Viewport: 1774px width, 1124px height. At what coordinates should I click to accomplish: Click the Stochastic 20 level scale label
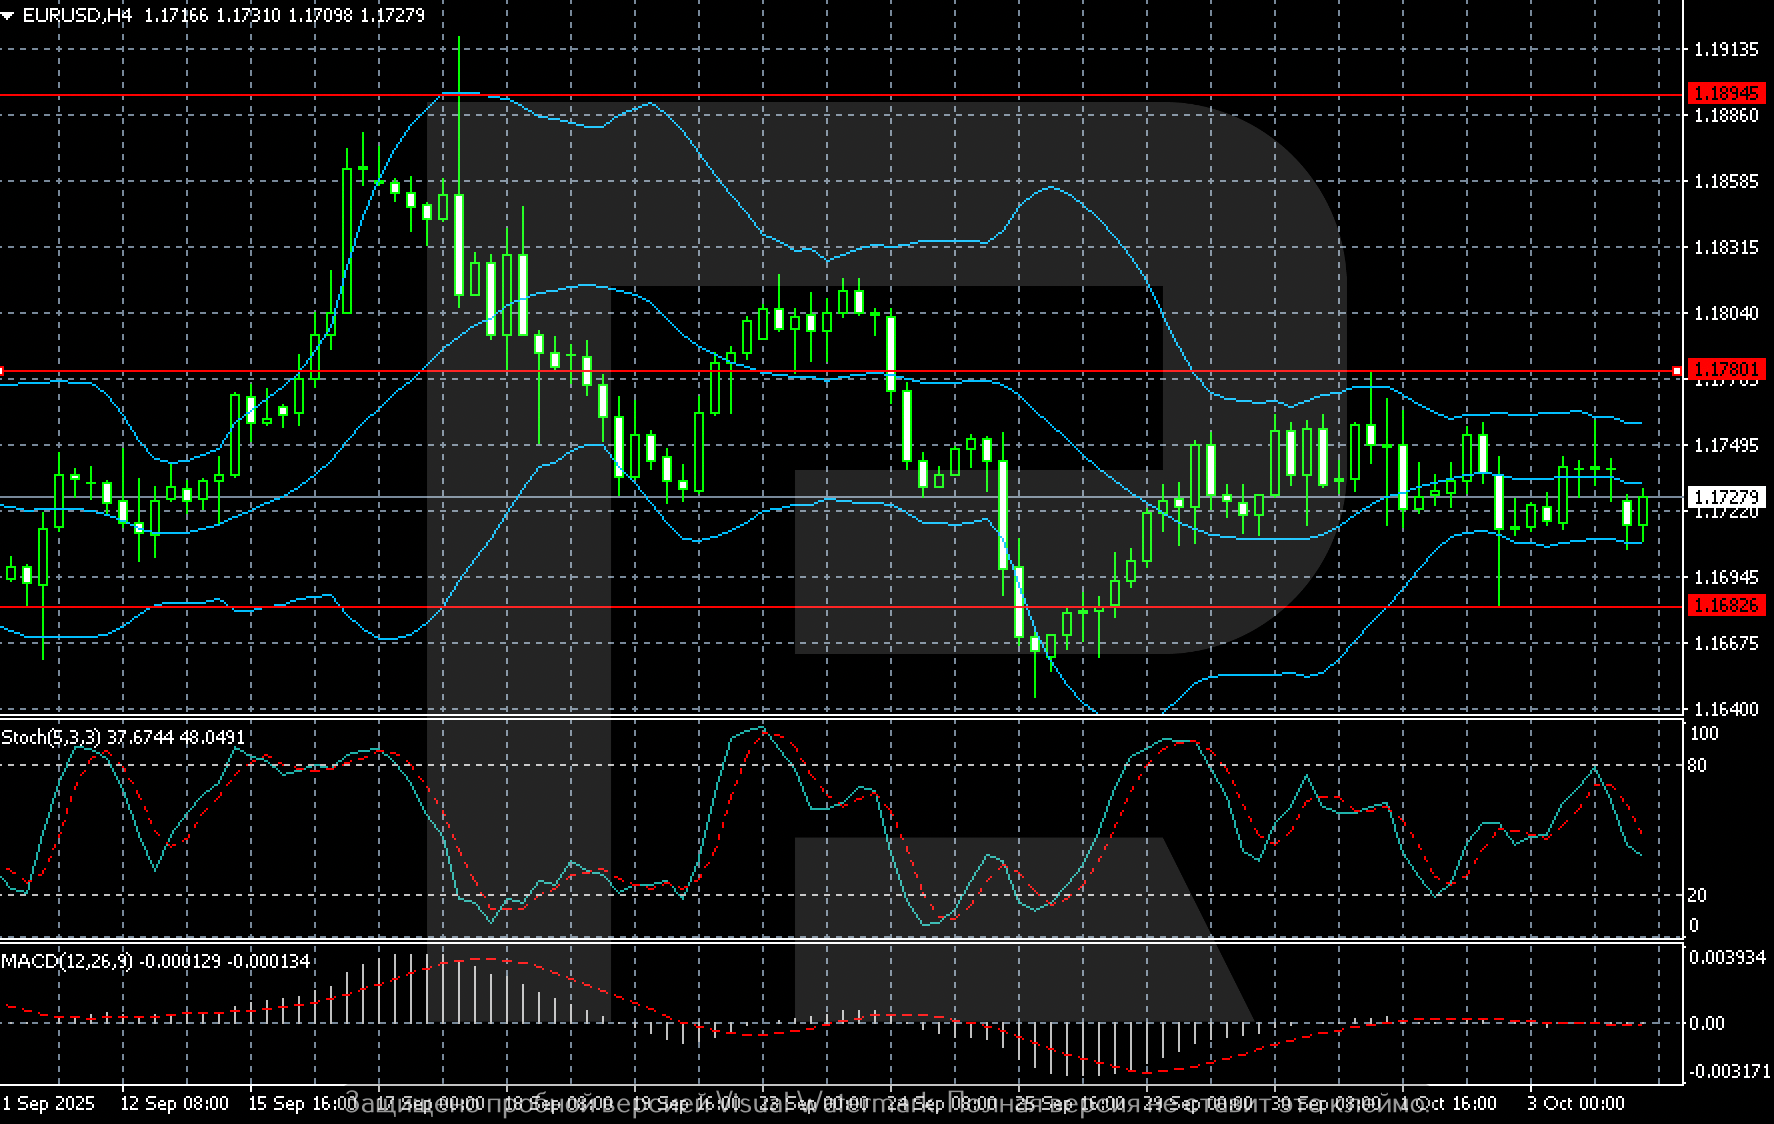click(x=1697, y=895)
